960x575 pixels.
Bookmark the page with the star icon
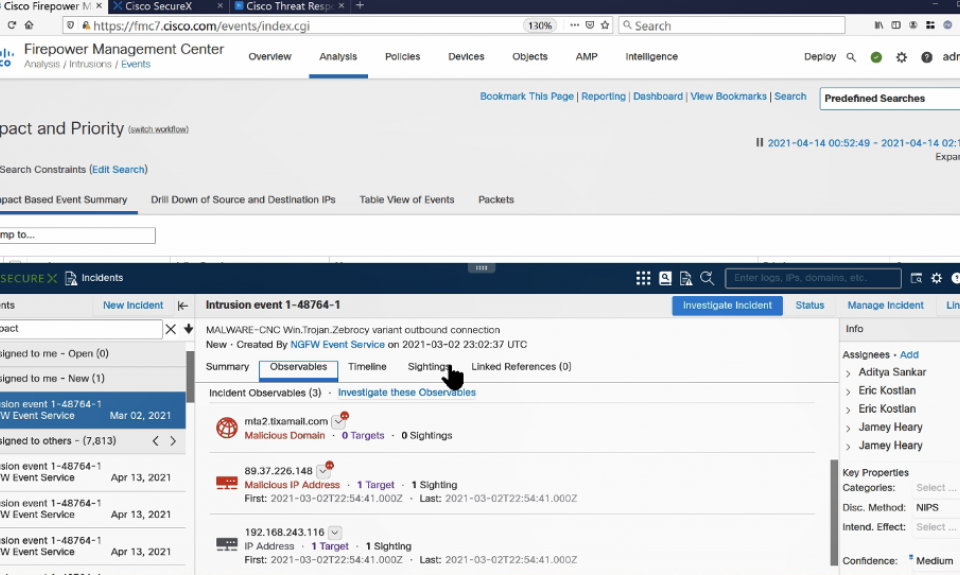(x=605, y=25)
